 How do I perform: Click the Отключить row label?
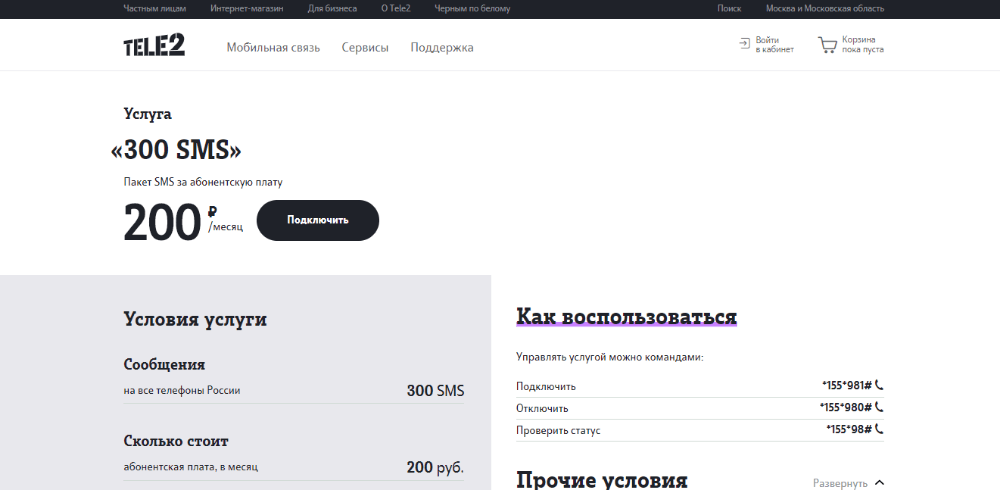tap(542, 408)
